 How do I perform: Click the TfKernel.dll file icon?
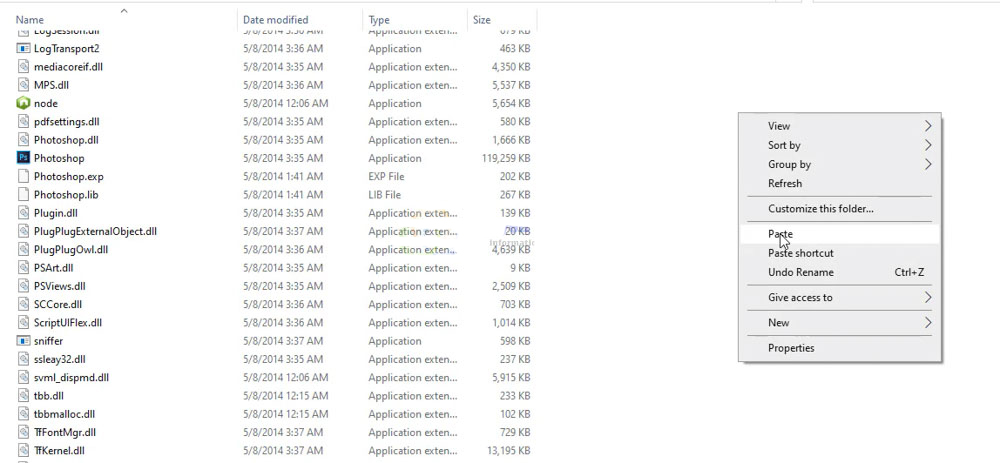(23, 450)
